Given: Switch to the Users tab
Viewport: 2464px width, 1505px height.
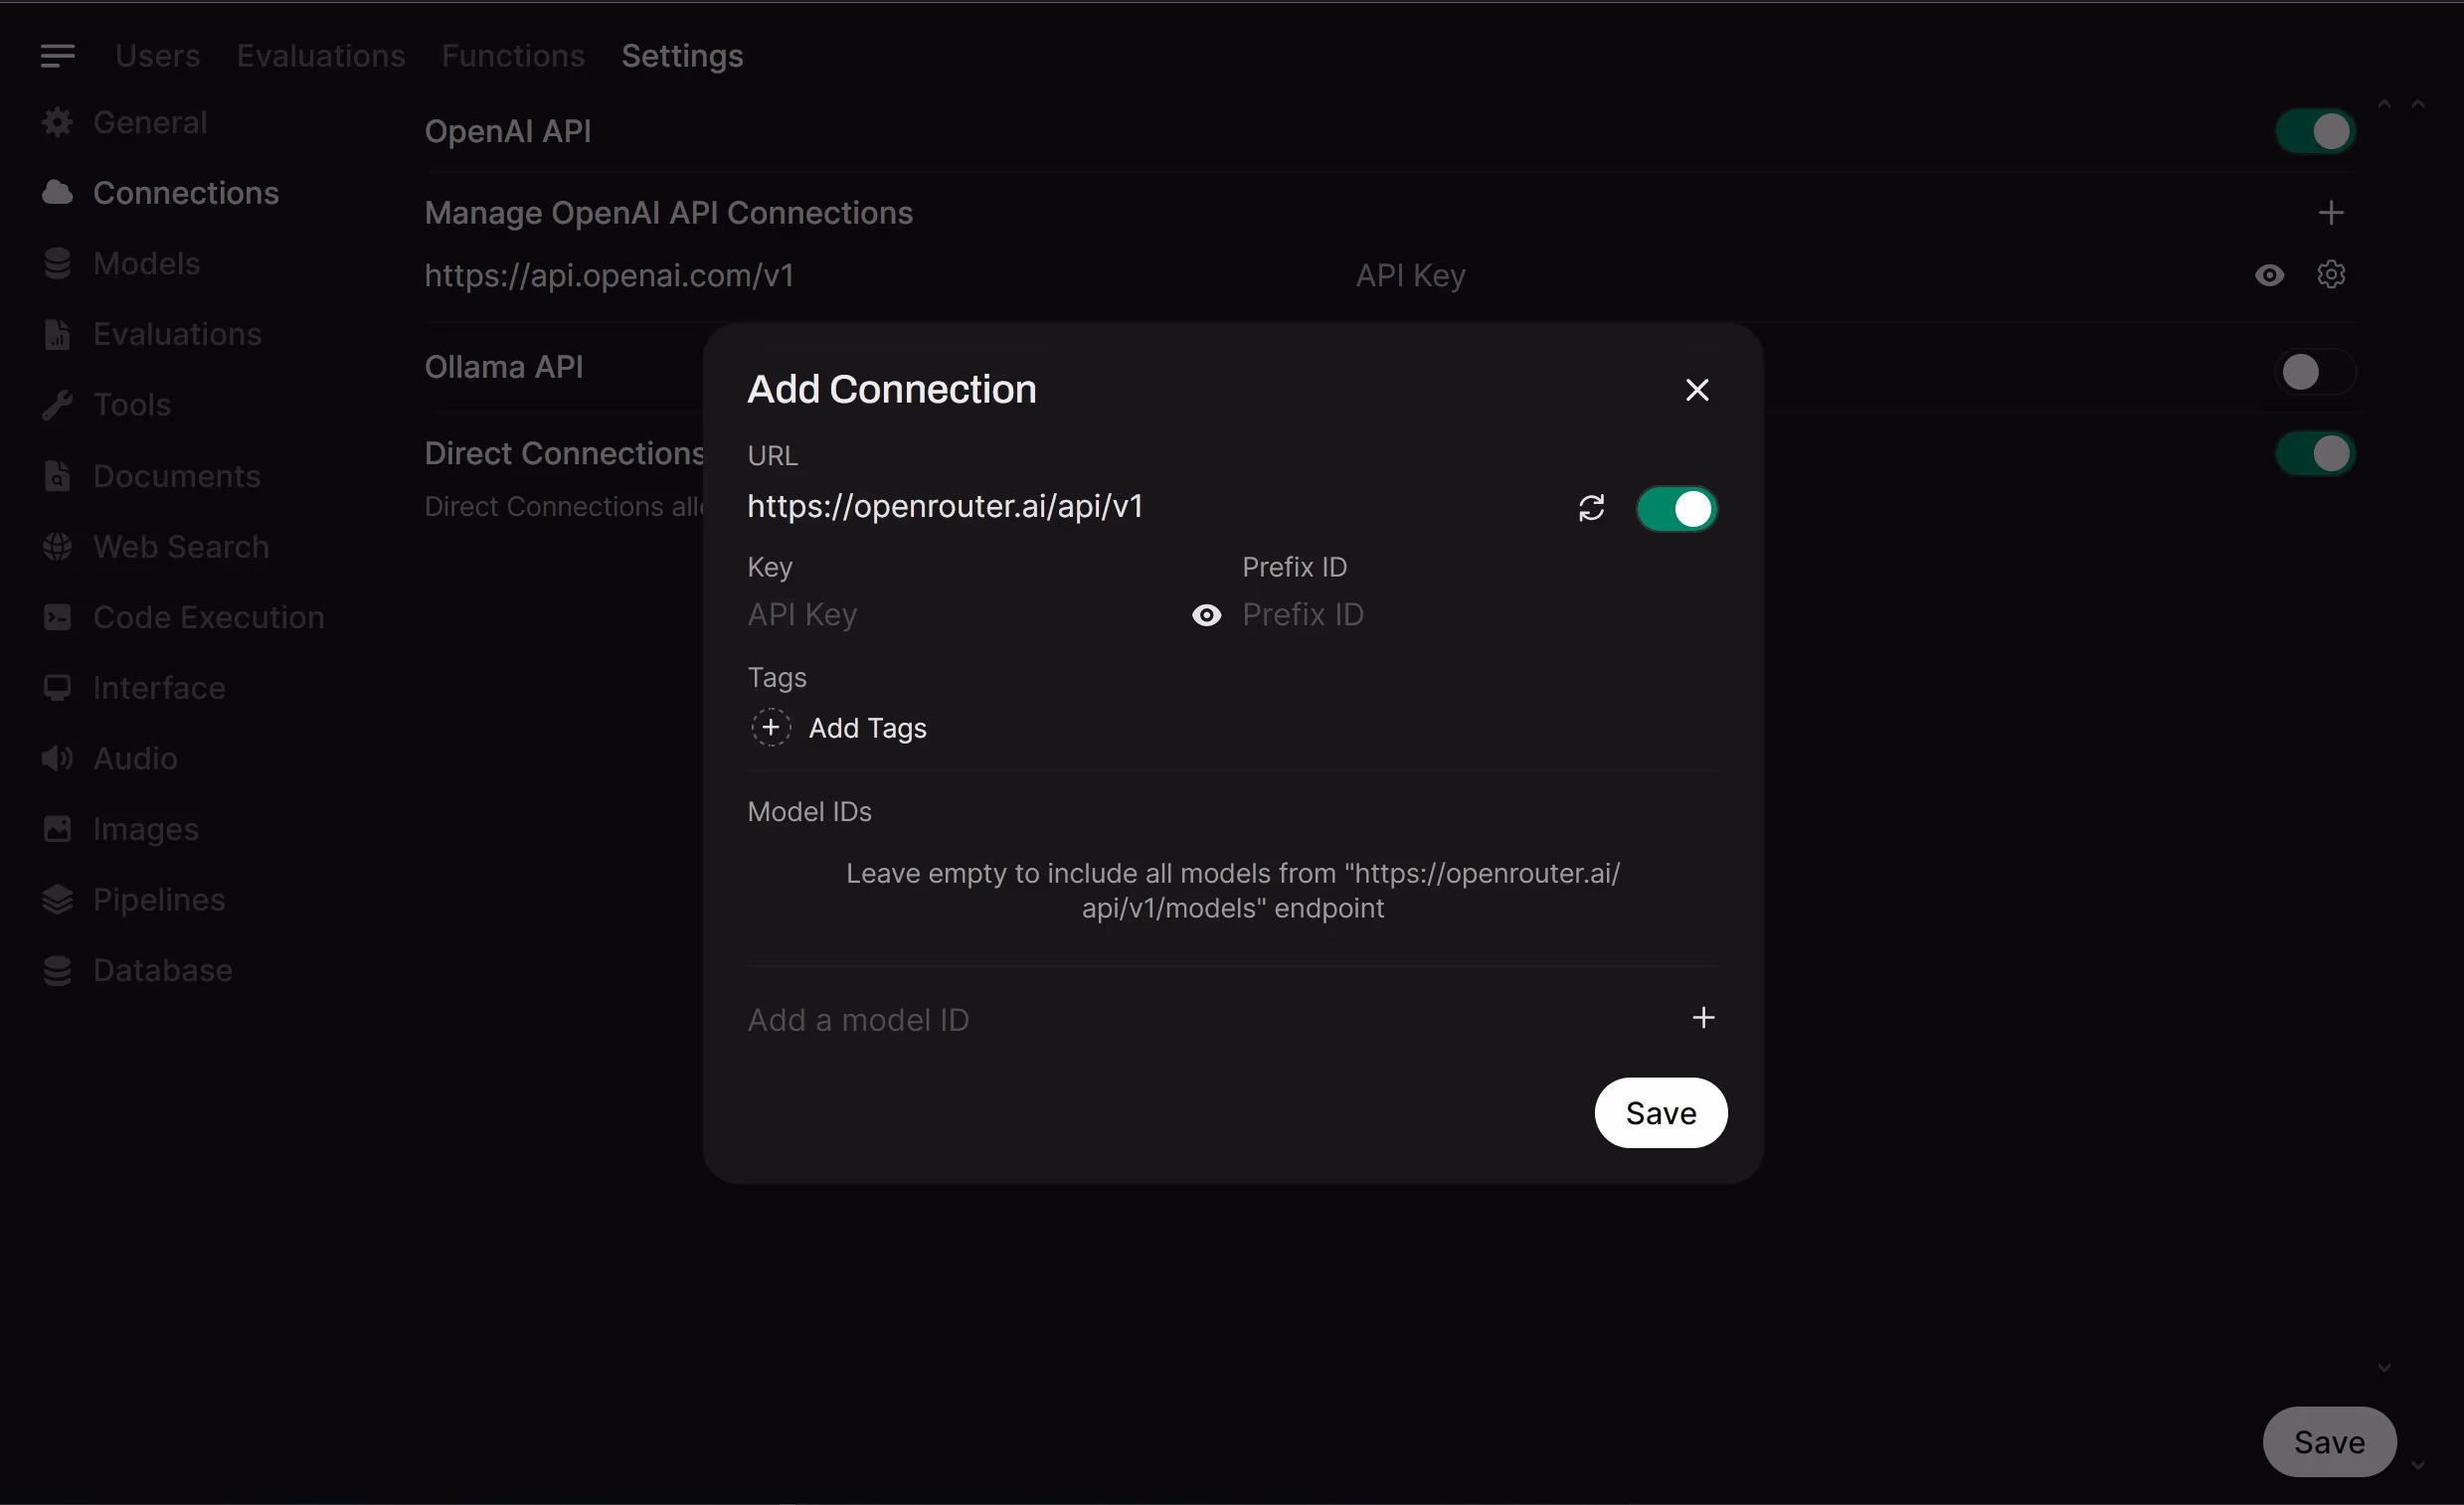Looking at the screenshot, I should (157, 56).
